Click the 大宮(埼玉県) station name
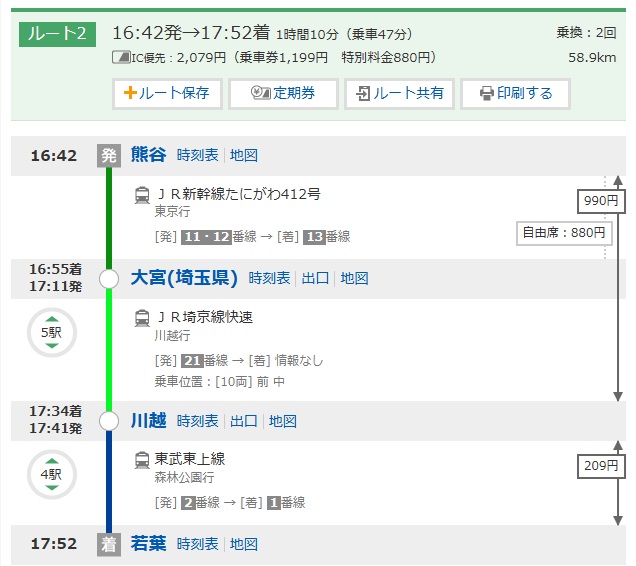 click(185, 278)
